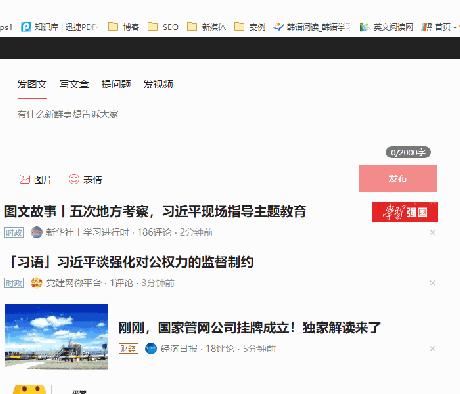Switch to the 写文章 tab
The image size is (460, 394).
click(x=74, y=84)
